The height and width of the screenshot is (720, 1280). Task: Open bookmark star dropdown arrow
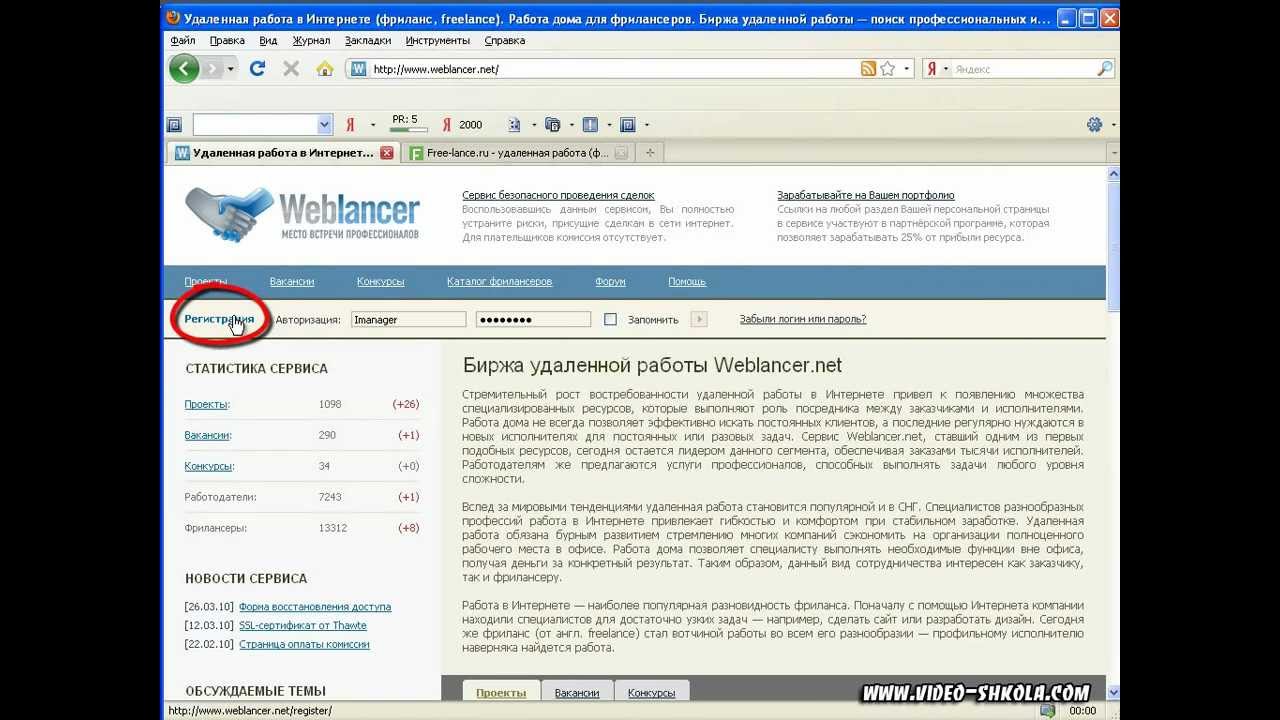(907, 69)
